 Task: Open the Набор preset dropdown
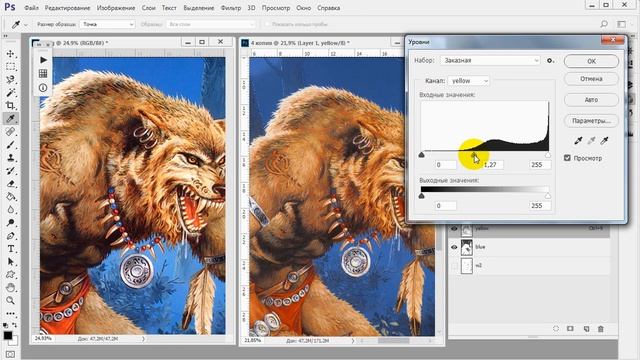[x=490, y=60]
